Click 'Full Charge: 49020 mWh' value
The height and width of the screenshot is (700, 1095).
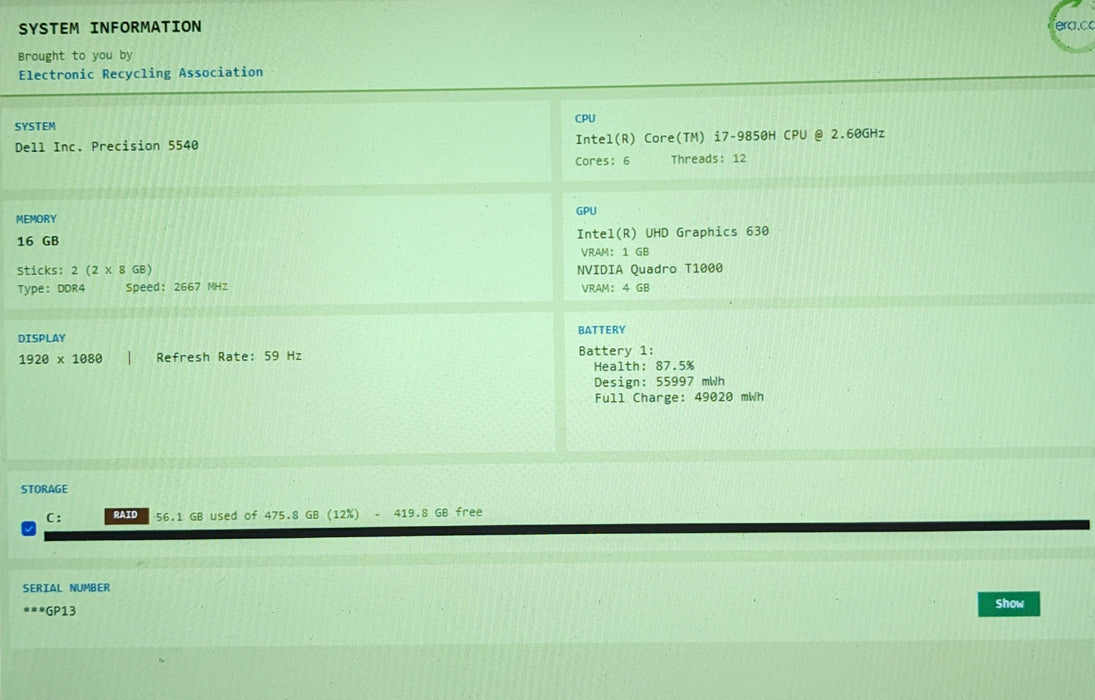679,398
